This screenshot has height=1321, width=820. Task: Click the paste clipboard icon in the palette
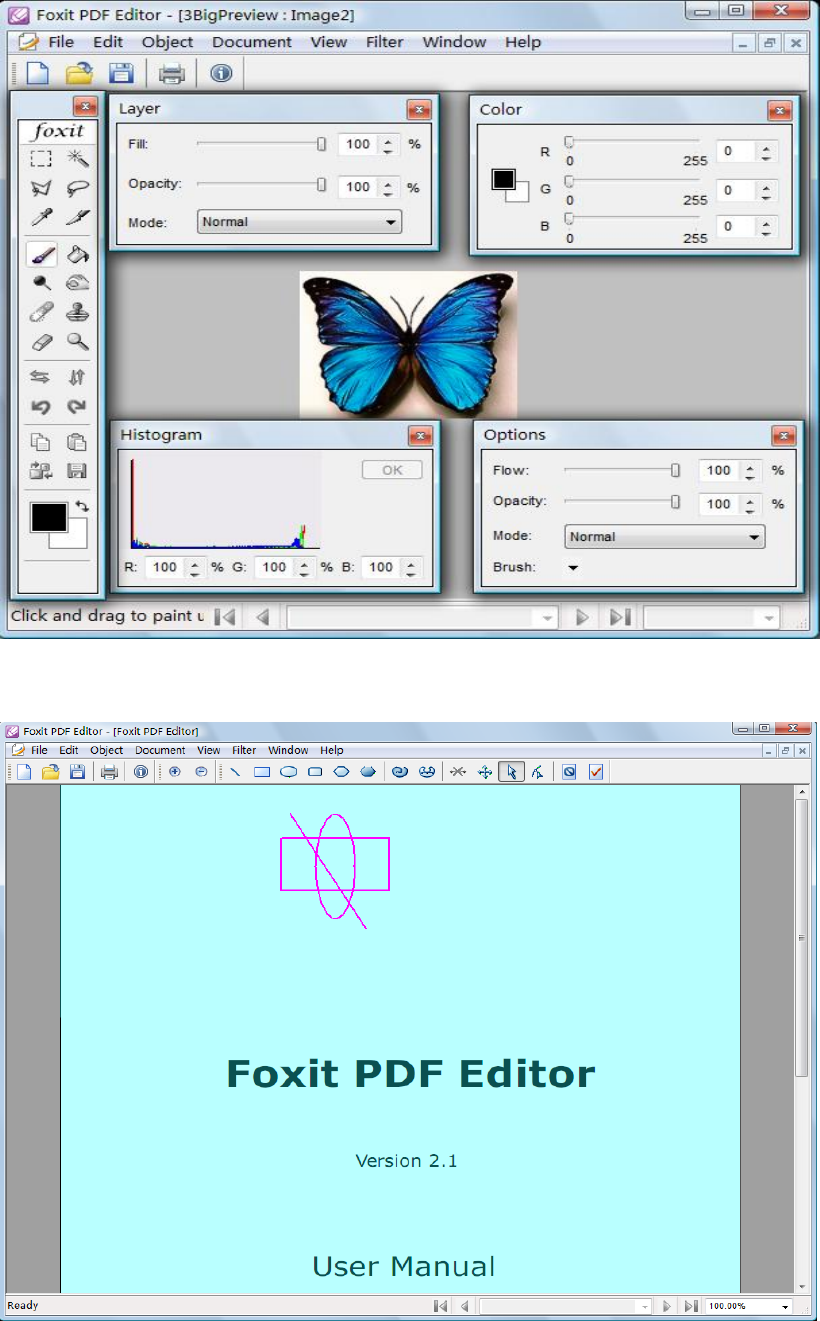[x=77, y=442]
